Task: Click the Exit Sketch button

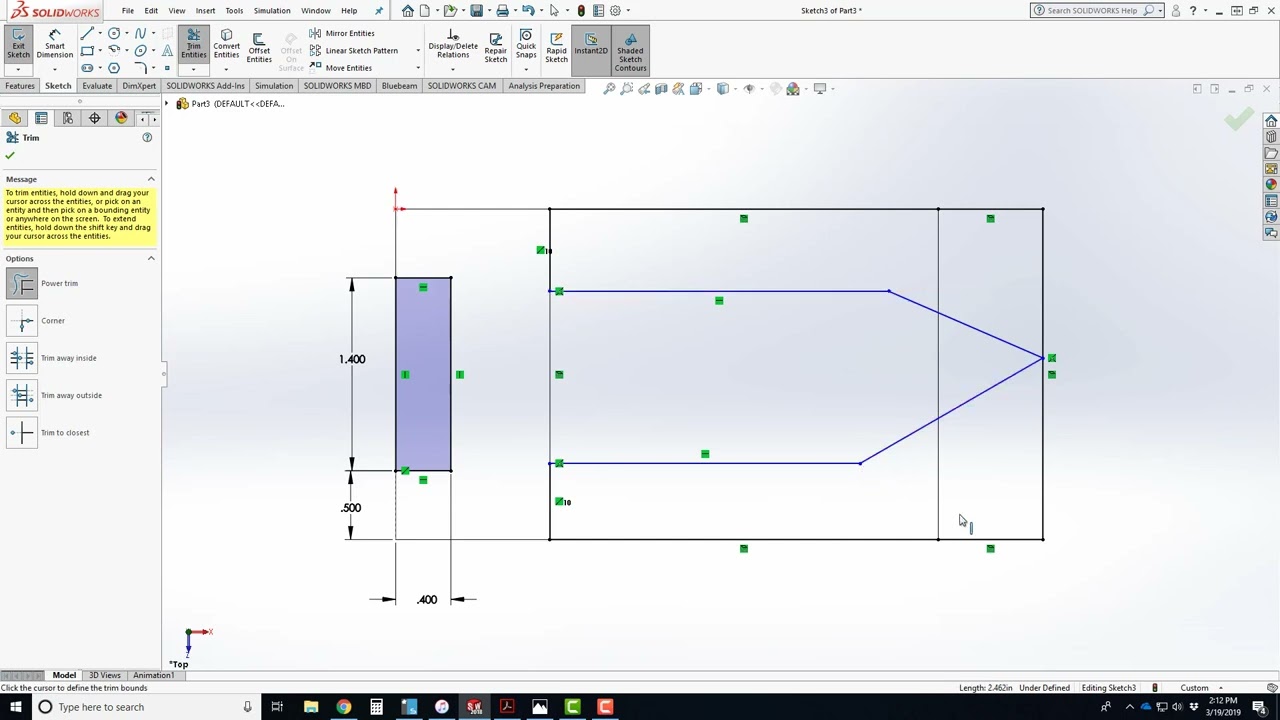Action: coord(18,45)
